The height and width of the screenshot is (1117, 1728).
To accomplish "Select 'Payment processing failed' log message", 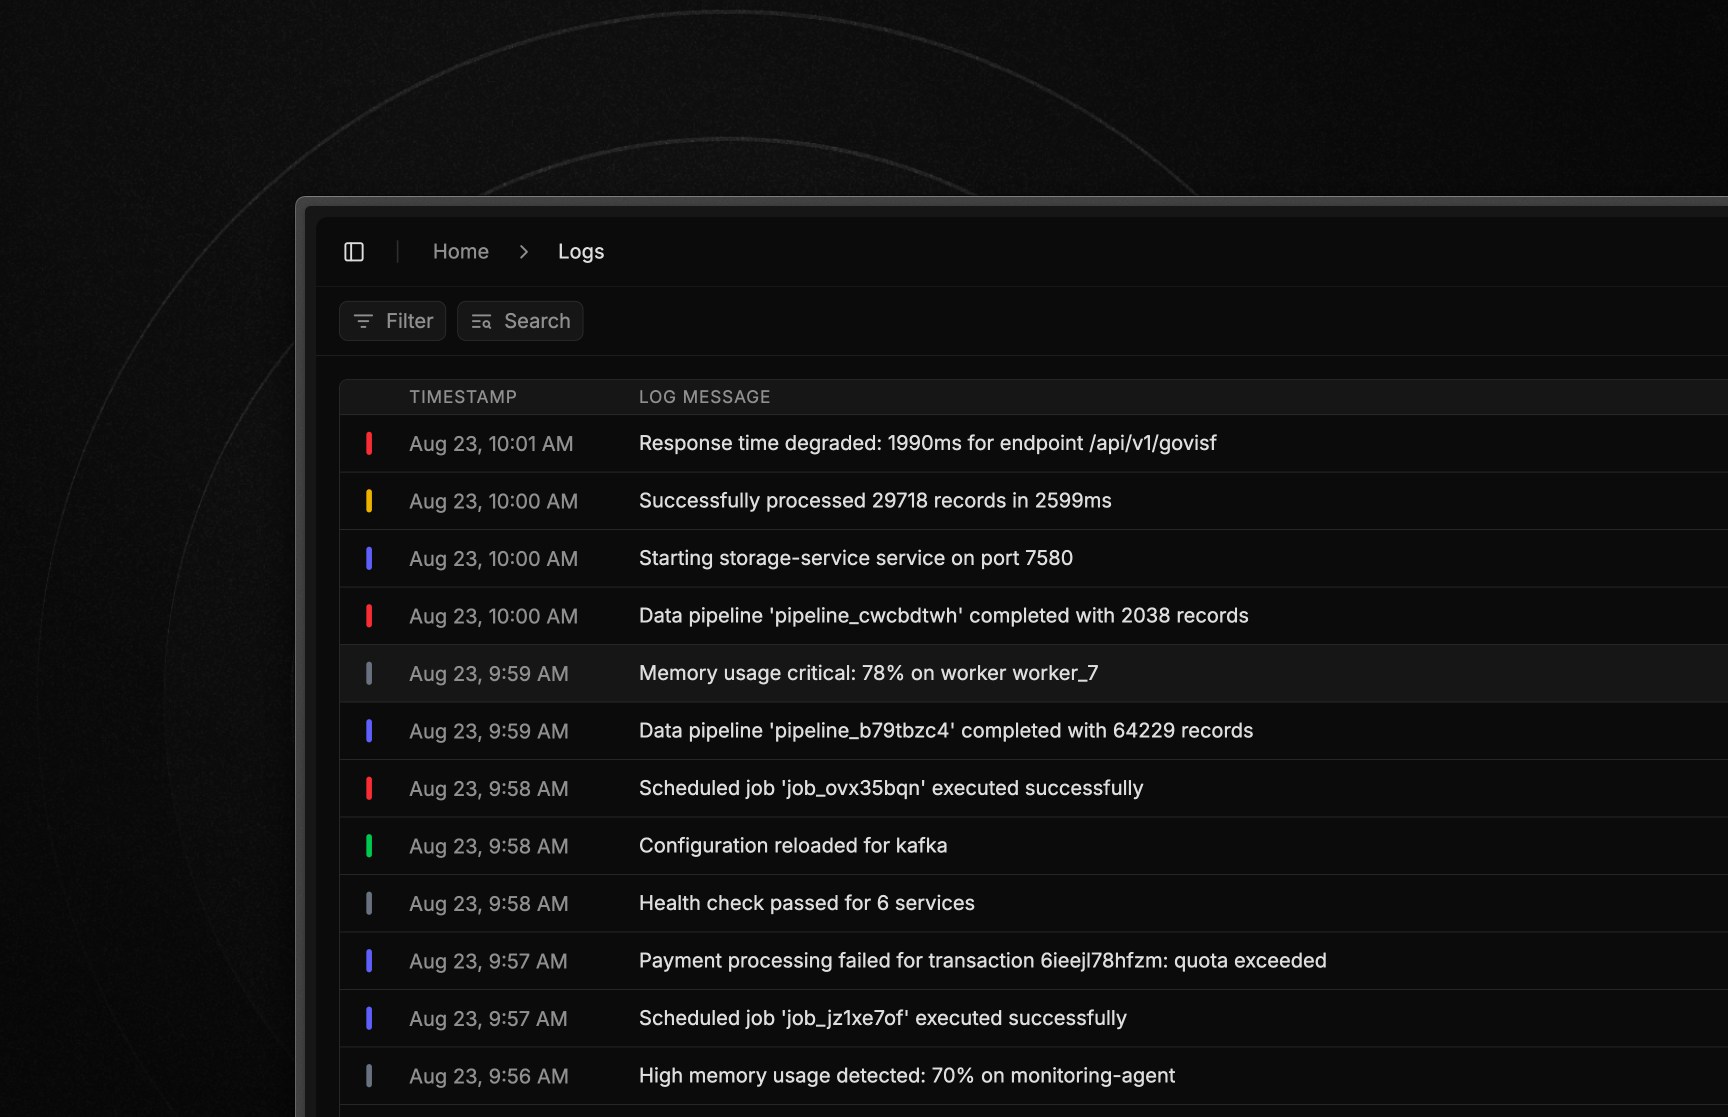I will point(983,961).
